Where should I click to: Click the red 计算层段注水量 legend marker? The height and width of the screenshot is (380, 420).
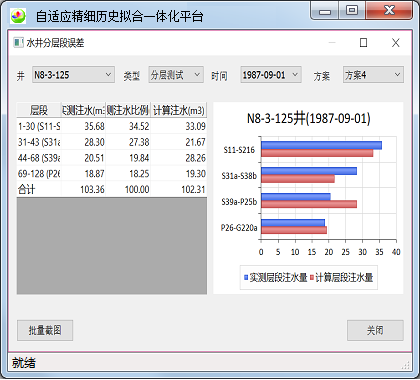[x=312, y=277]
